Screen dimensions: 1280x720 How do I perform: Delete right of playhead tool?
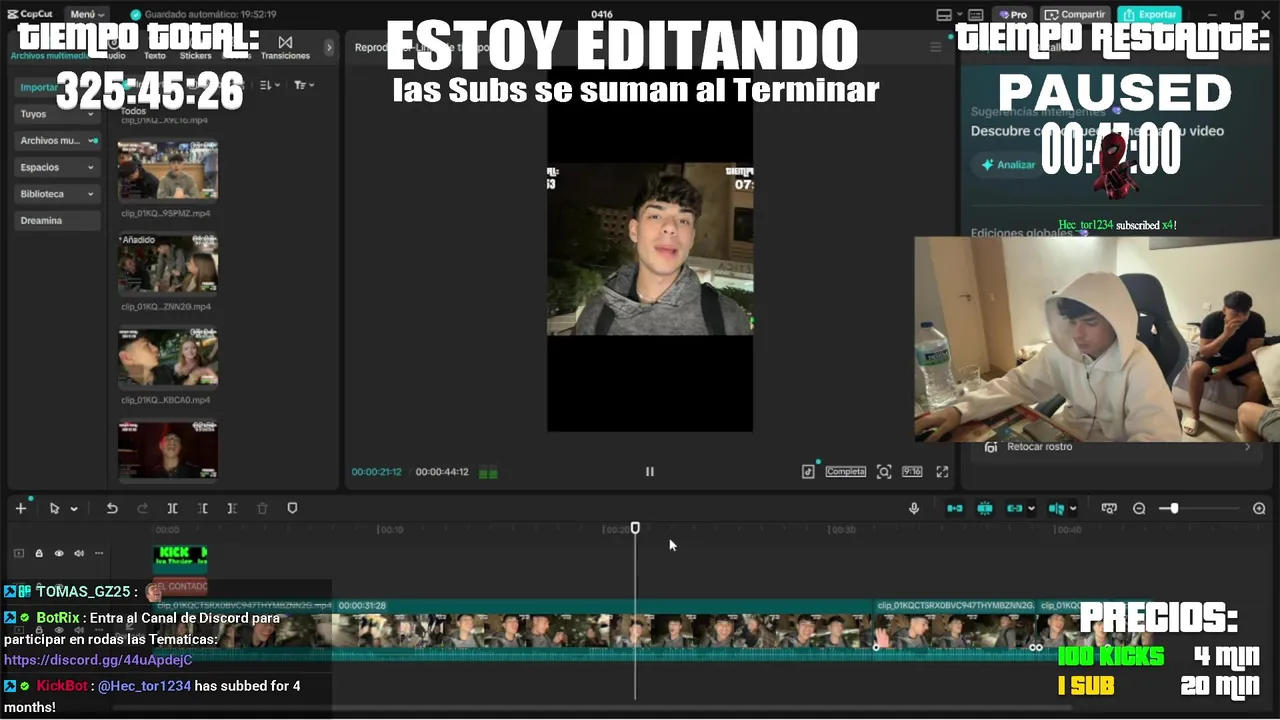pos(232,508)
